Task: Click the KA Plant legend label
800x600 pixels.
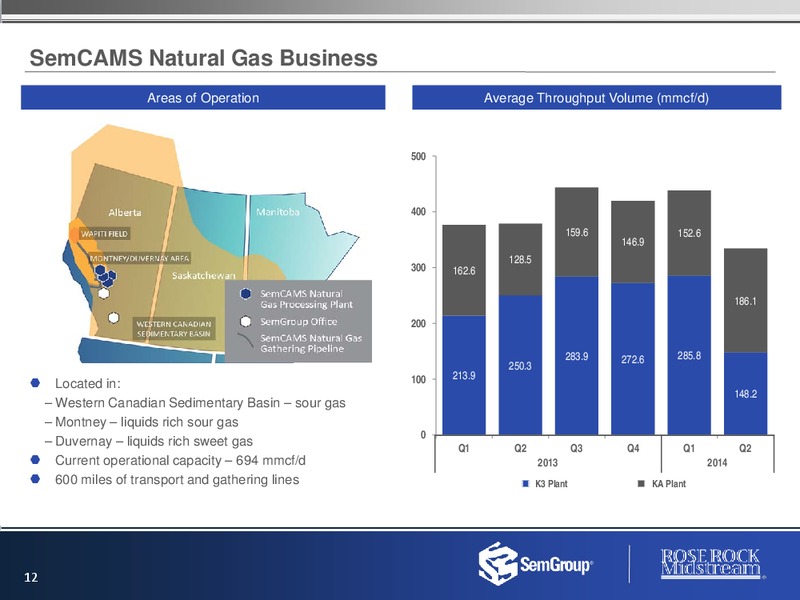Action: click(x=668, y=484)
